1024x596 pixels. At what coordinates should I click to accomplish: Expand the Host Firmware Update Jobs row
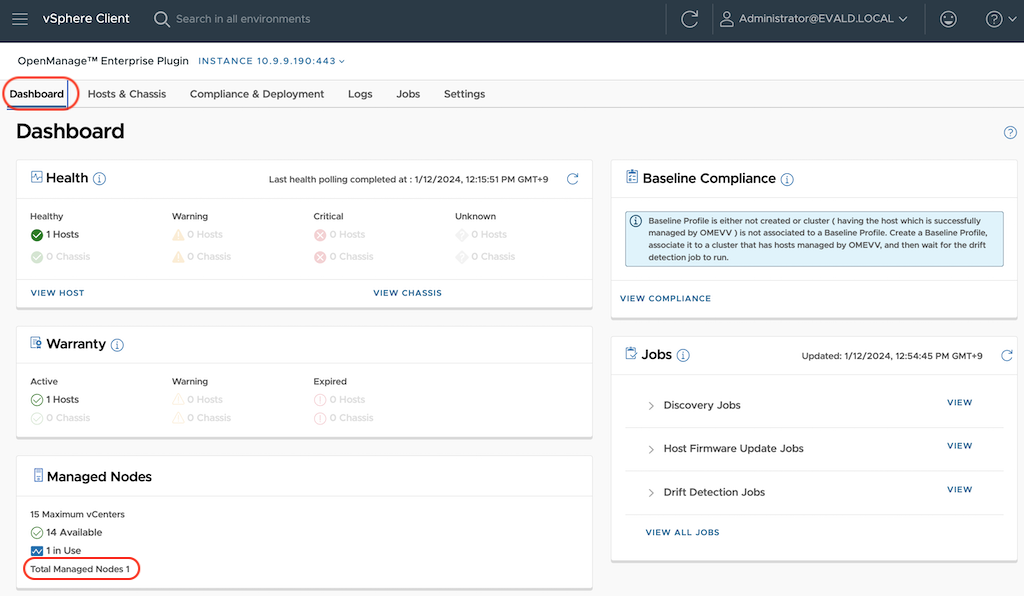pos(650,449)
